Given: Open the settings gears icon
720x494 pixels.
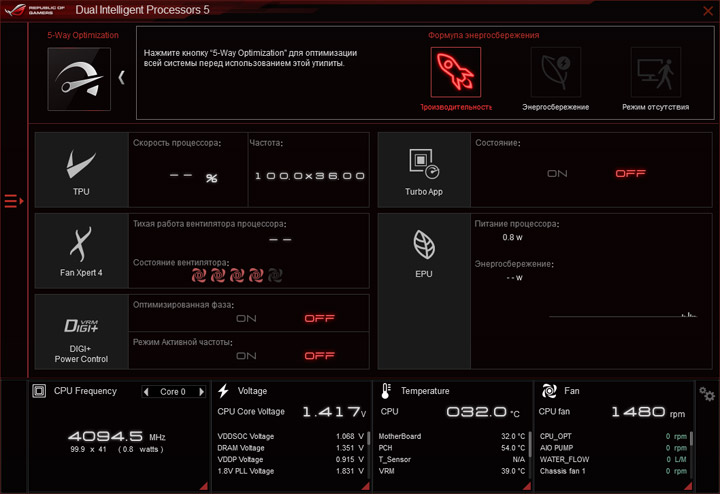Looking at the screenshot, I should click(707, 394).
